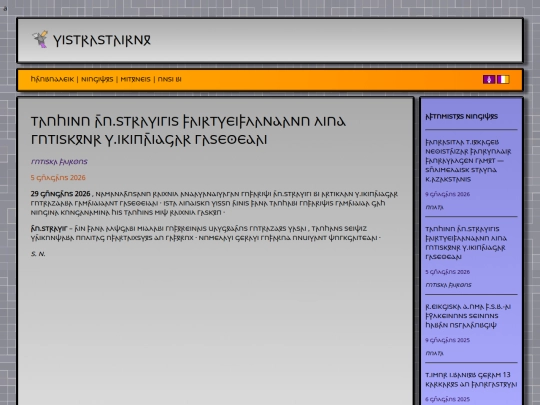Open the first link in the orange navigation bar
The width and height of the screenshot is (540, 405).
click(52, 80)
